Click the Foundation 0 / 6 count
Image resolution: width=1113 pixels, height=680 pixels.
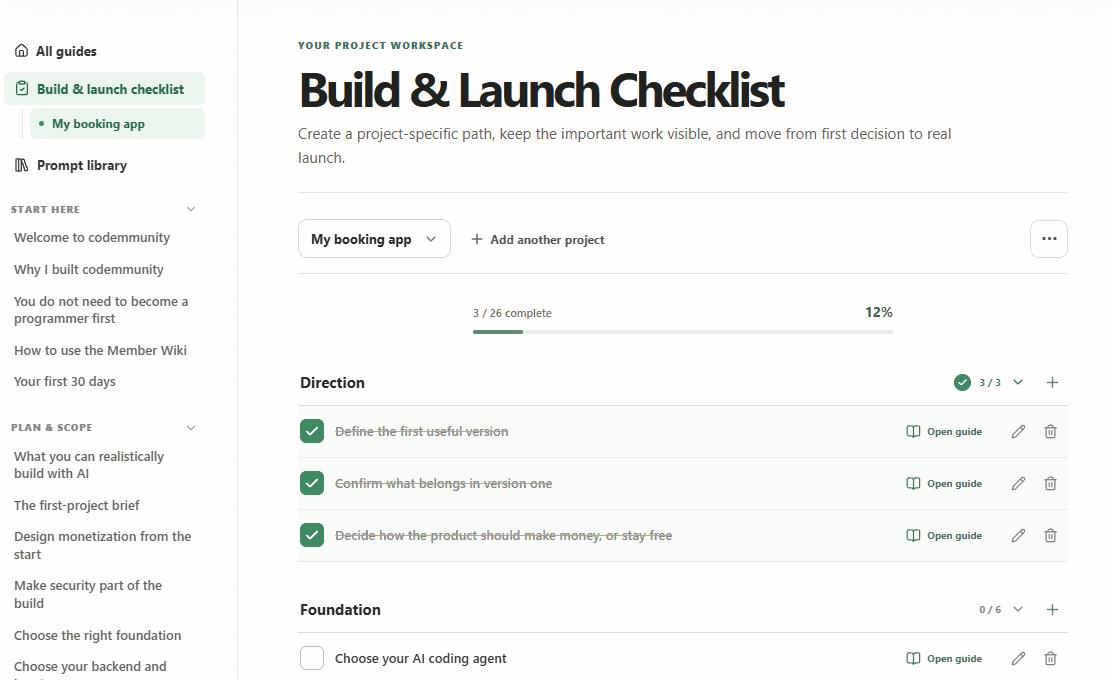tap(990, 610)
